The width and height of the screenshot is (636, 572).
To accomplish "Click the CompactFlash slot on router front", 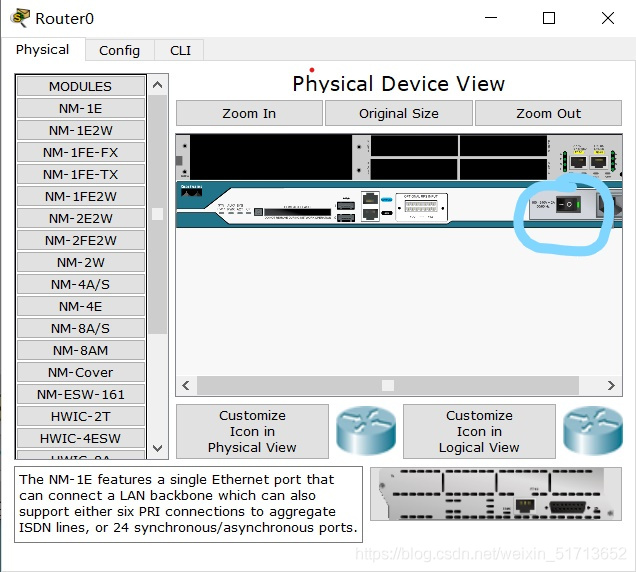I will 297,212.
